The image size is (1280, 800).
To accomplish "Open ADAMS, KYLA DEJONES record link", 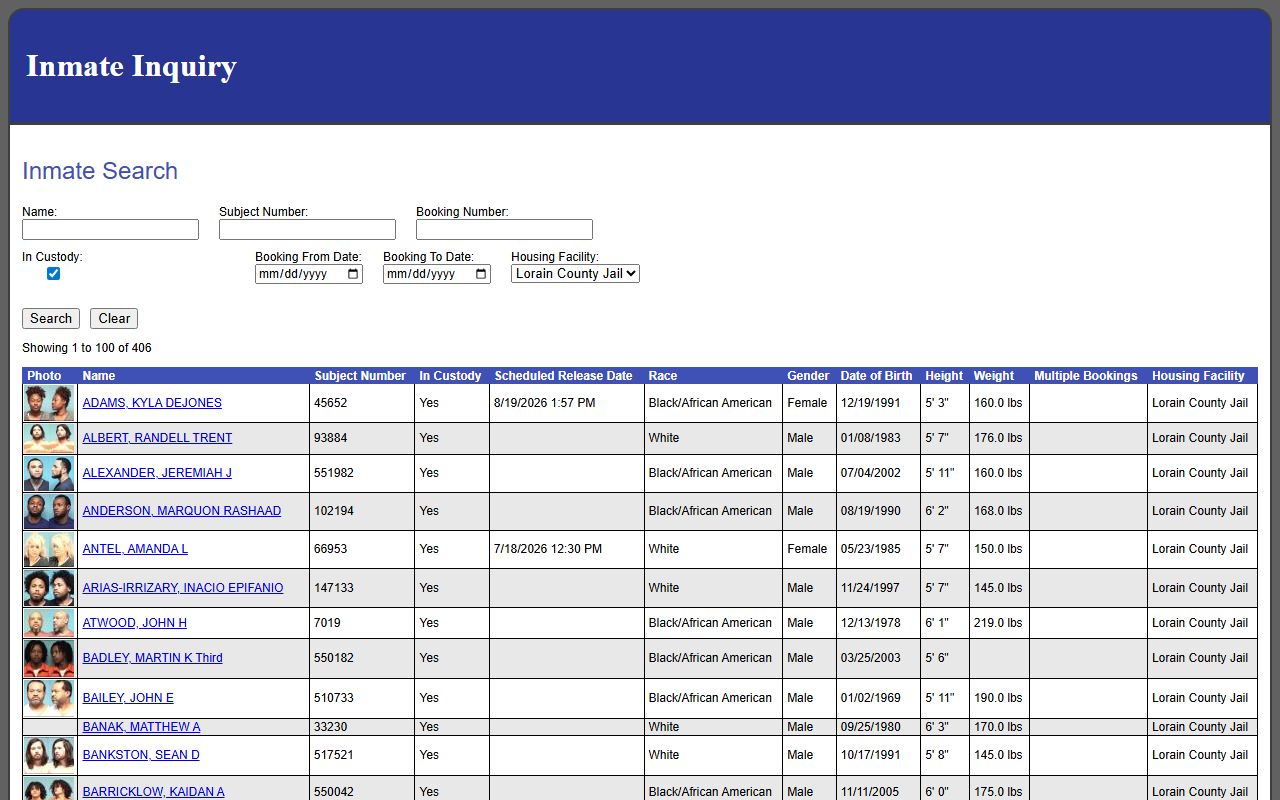I will (152, 403).
